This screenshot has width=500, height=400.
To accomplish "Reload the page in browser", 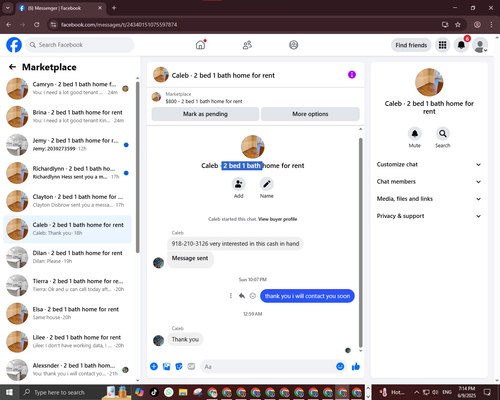I will (x=37, y=24).
